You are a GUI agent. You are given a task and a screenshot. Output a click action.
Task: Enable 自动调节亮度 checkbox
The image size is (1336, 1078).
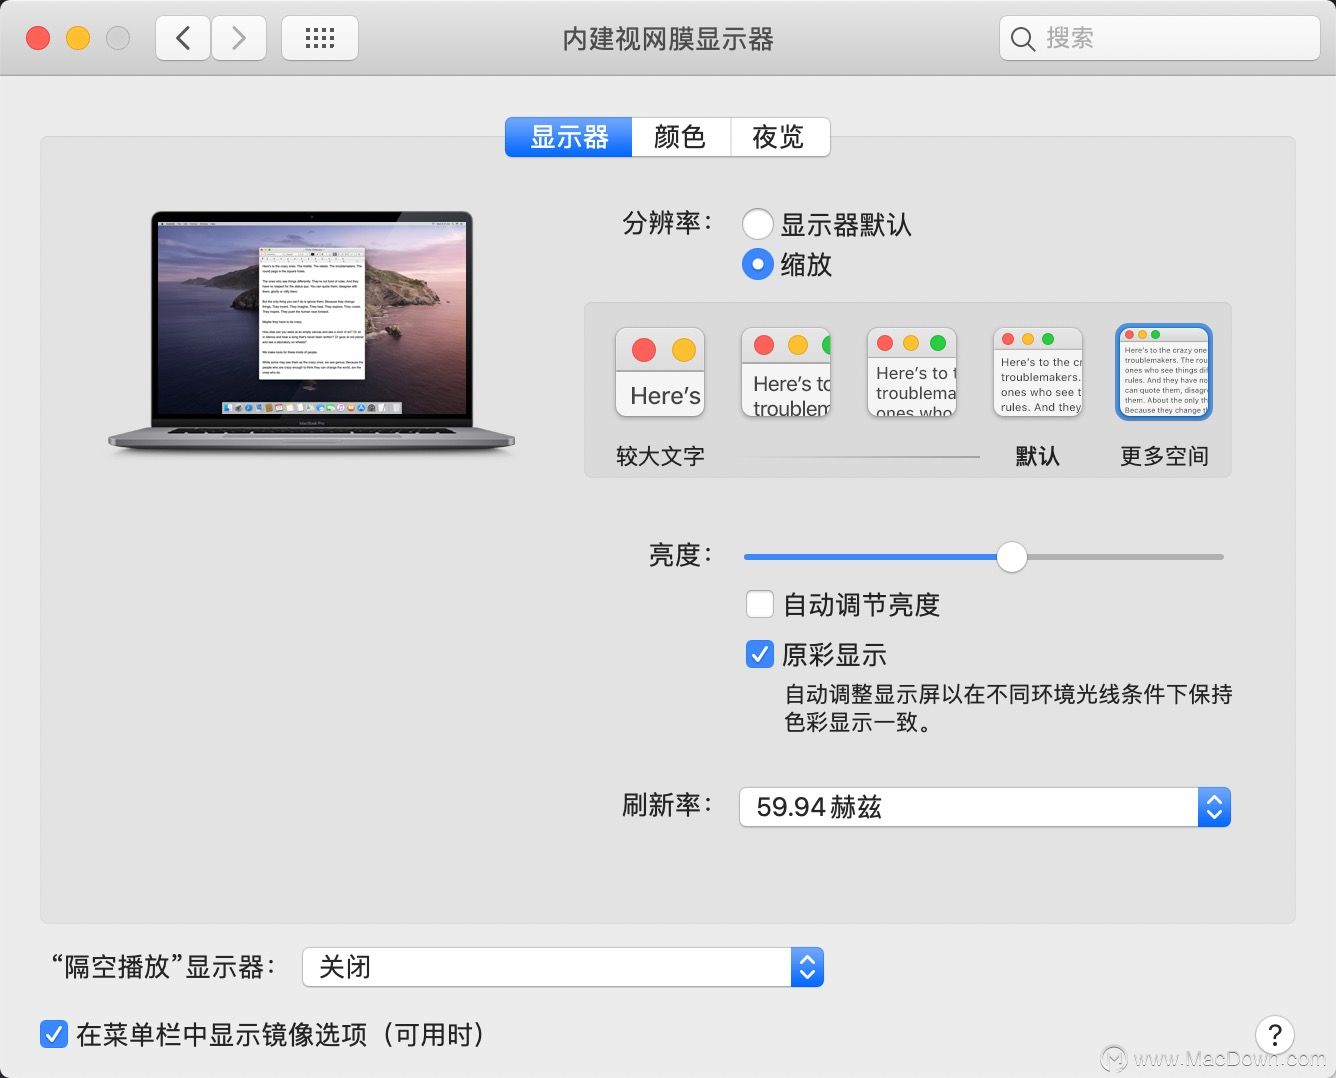tap(759, 604)
